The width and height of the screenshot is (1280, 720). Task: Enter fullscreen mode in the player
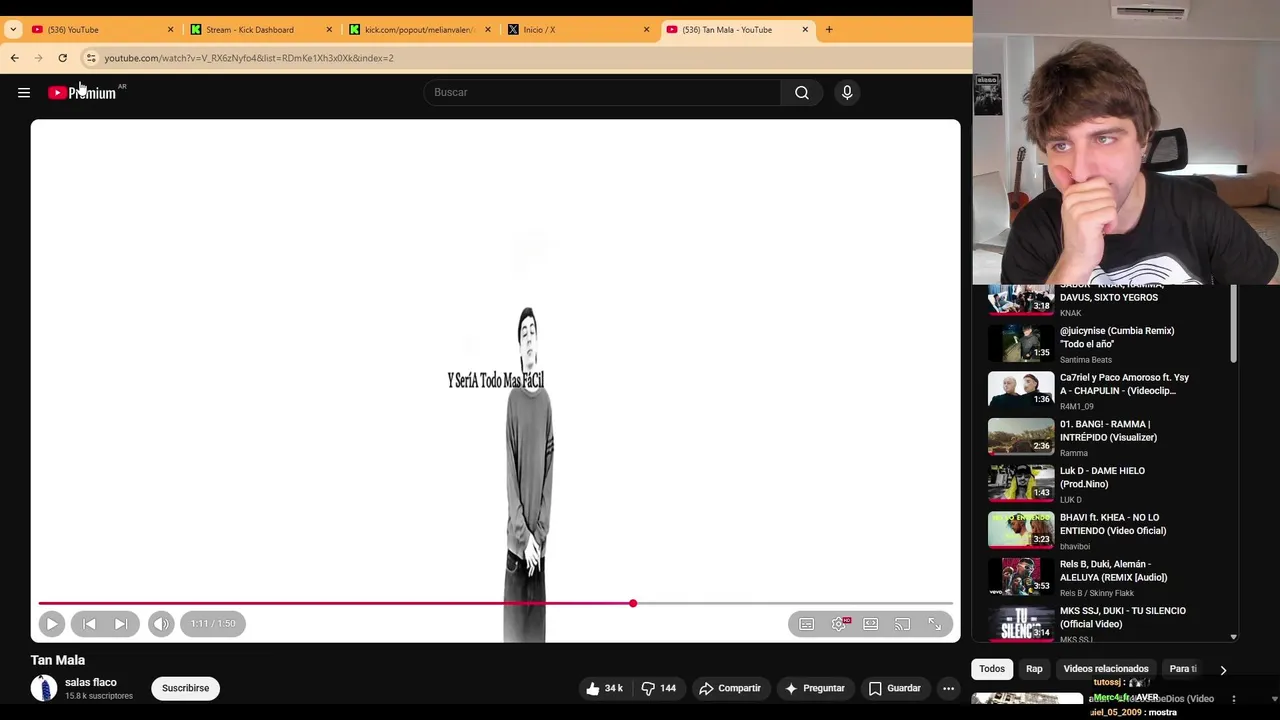tap(935, 624)
